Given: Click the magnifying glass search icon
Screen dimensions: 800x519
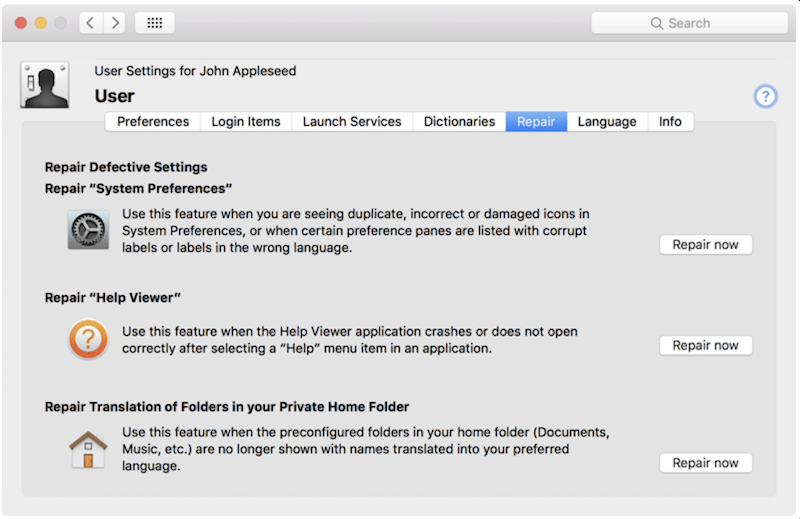Looking at the screenshot, I should [x=657, y=23].
